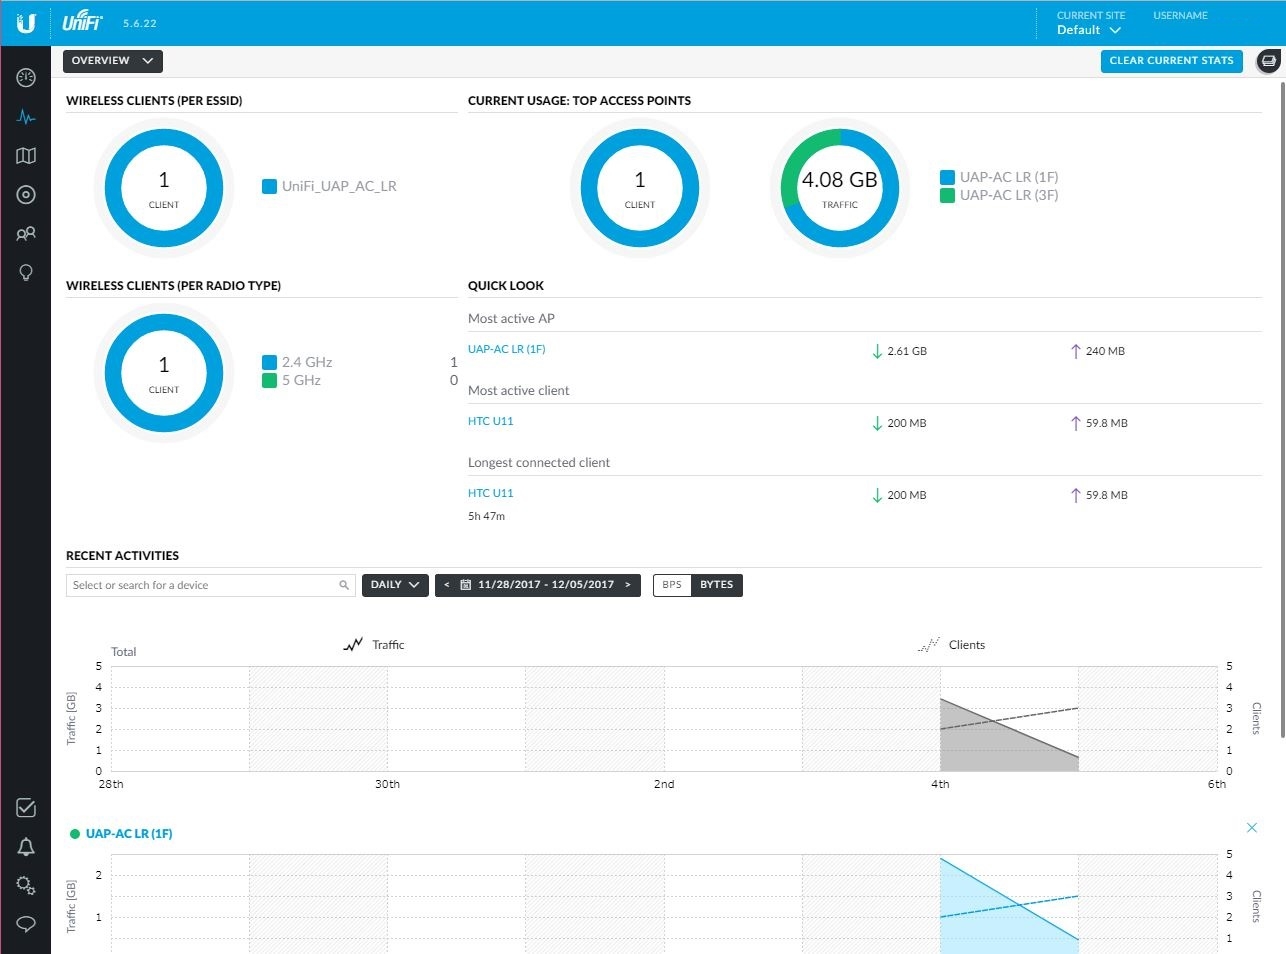The width and height of the screenshot is (1286, 954).
Task: Click the top access points client donut
Action: pyautogui.click(x=640, y=187)
